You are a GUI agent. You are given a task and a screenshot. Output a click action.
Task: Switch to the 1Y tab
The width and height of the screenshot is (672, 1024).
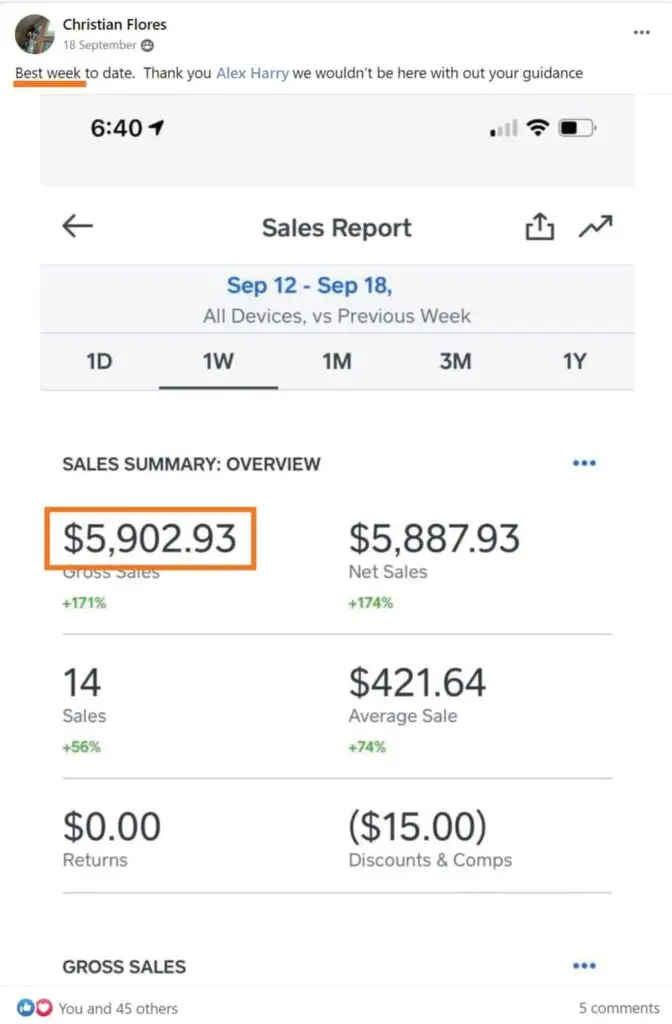coord(573,361)
